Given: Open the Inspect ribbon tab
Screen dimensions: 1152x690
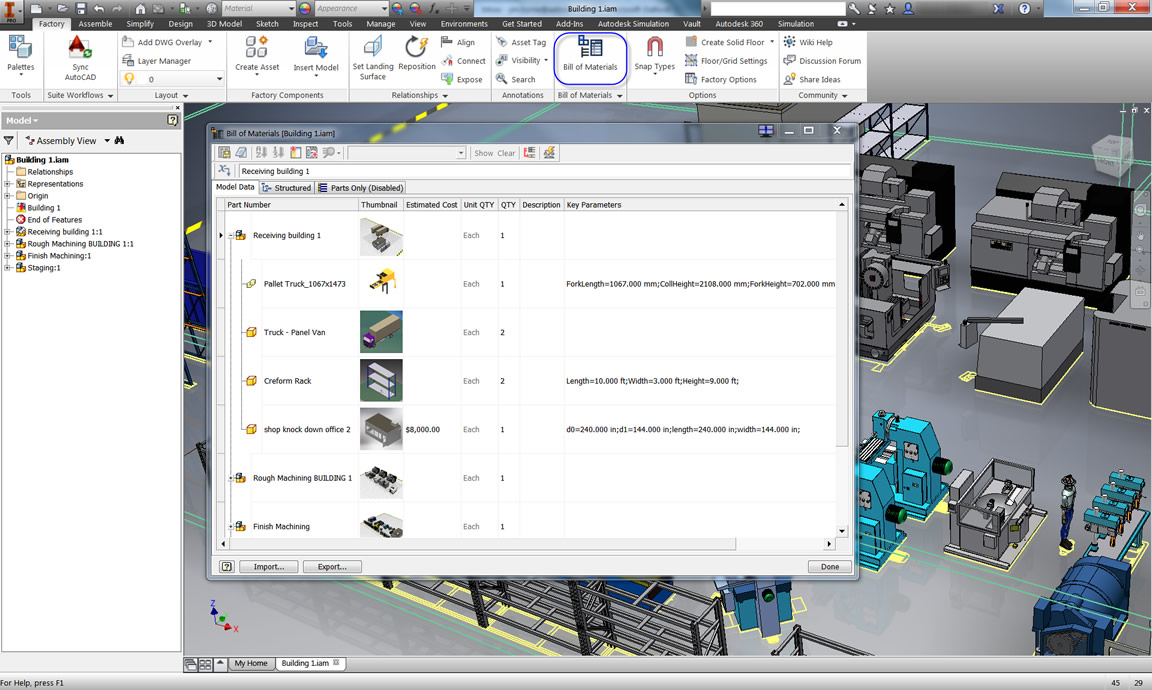Looking at the screenshot, I should (x=306, y=24).
